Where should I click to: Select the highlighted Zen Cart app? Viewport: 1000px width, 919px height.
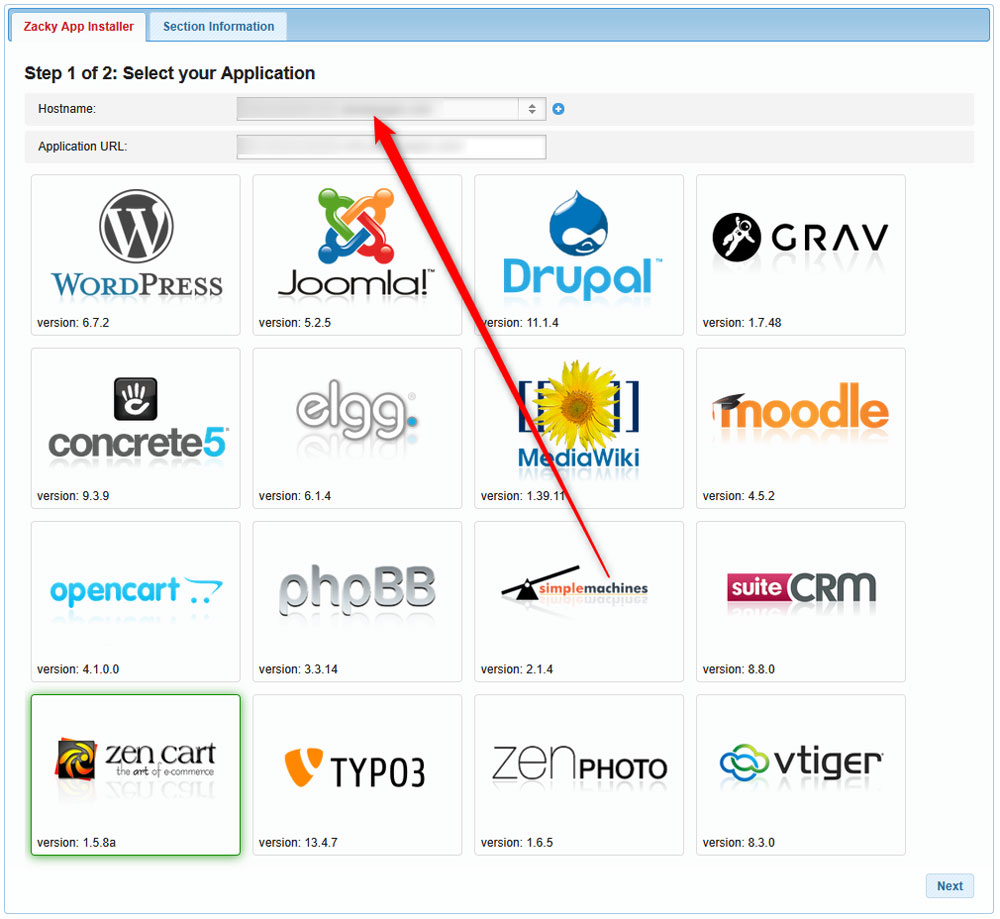click(135, 770)
